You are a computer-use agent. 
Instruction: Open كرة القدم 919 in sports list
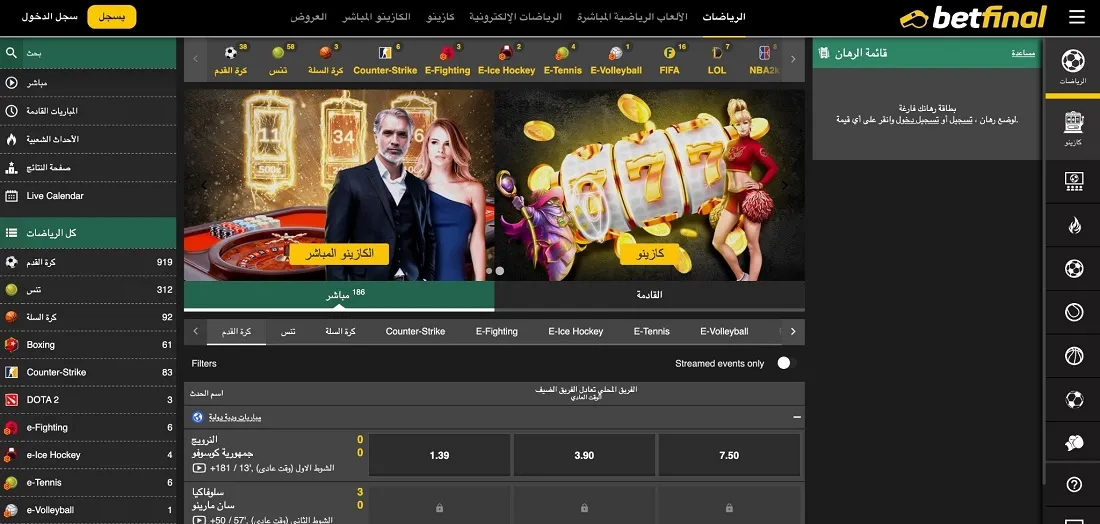88,262
